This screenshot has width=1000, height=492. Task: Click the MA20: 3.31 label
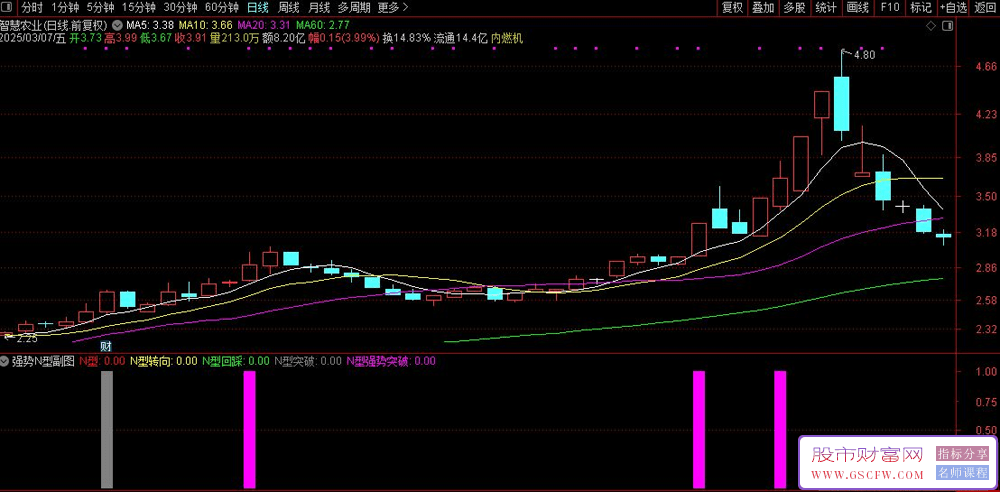tap(265, 26)
